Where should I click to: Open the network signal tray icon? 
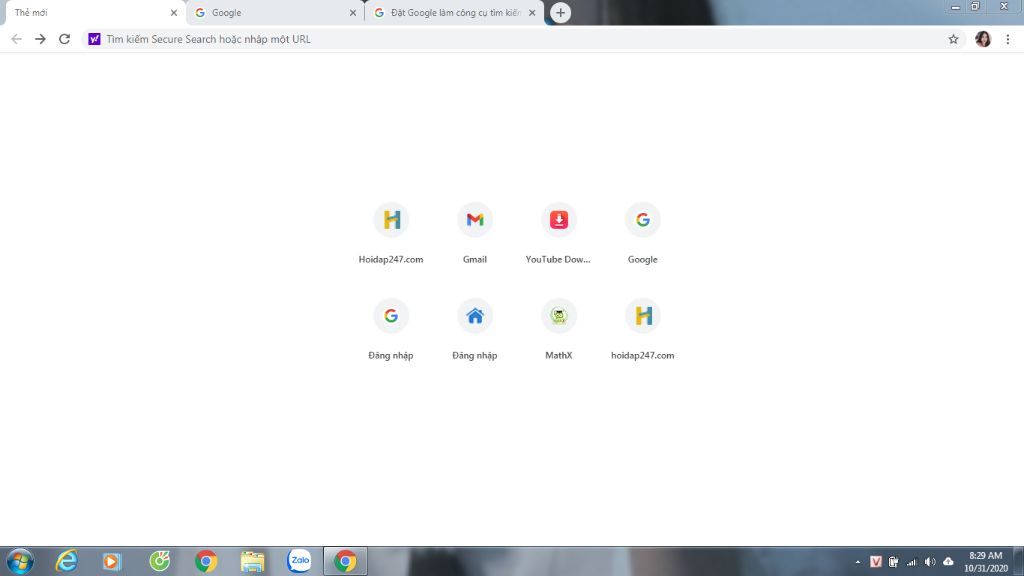tap(912, 562)
